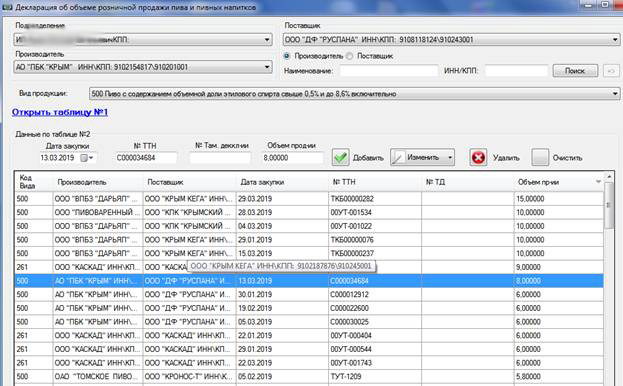This screenshot has height=386, width=623.
Task: Expand the Поставщик combo box with РУСЛАНА
Action: coord(615,40)
